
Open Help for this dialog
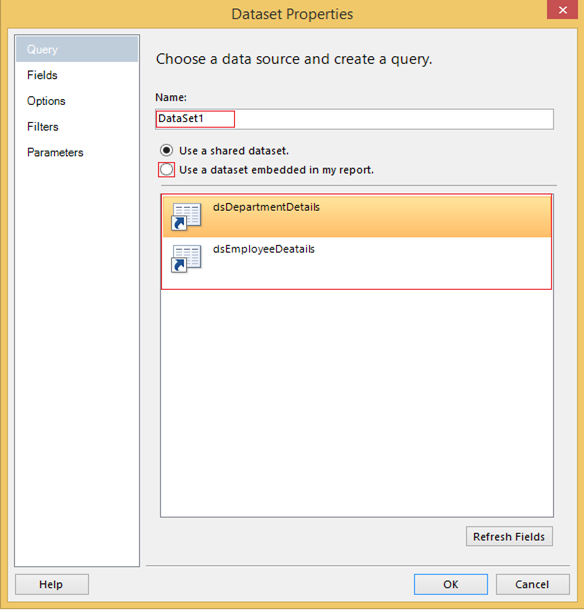[x=52, y=584]
